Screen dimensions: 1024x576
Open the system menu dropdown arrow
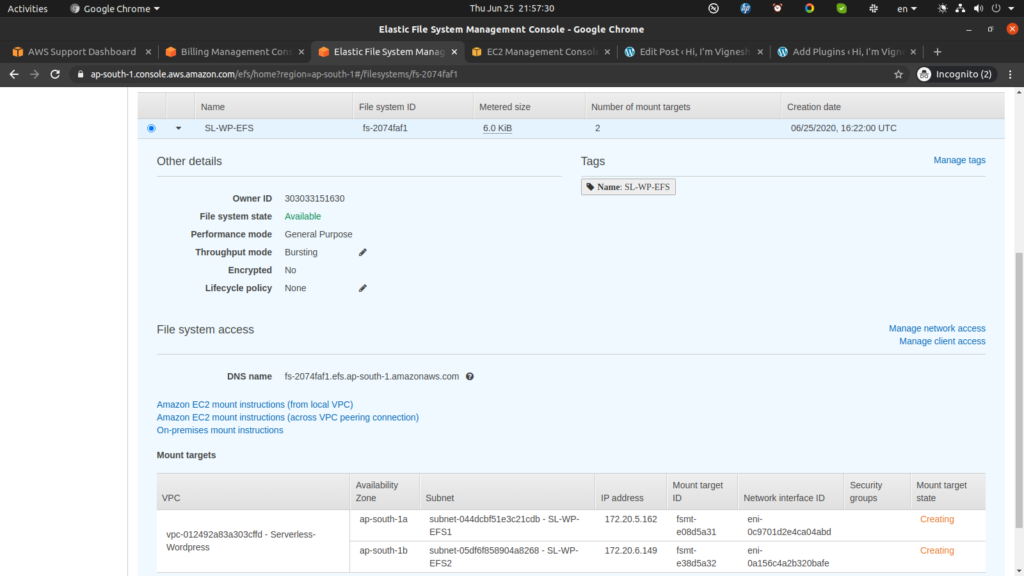tap(1011, 8)
